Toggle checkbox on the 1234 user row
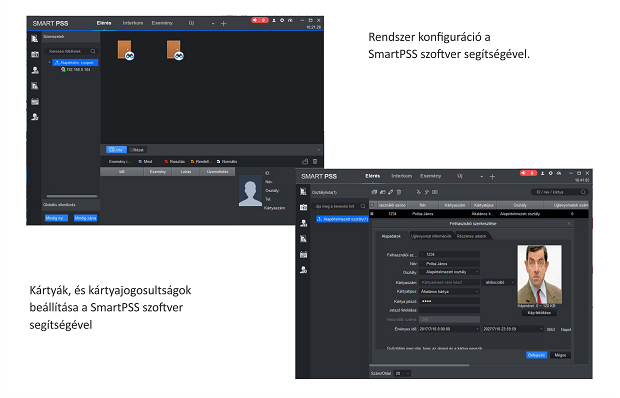Image resolution: width=620 pixels, height=398 pixels. [x=372, y=214]
